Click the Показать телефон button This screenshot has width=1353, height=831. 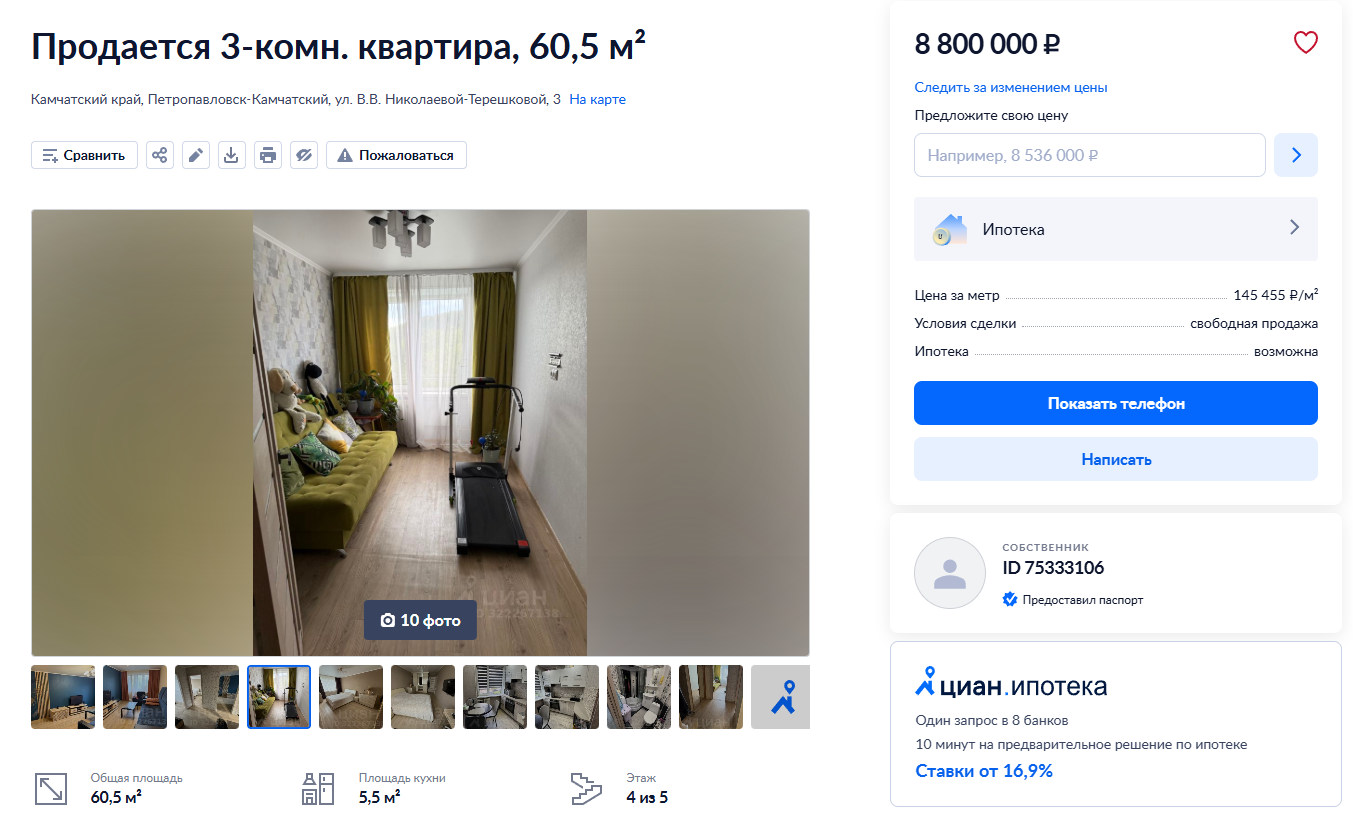click(1116, 403)
